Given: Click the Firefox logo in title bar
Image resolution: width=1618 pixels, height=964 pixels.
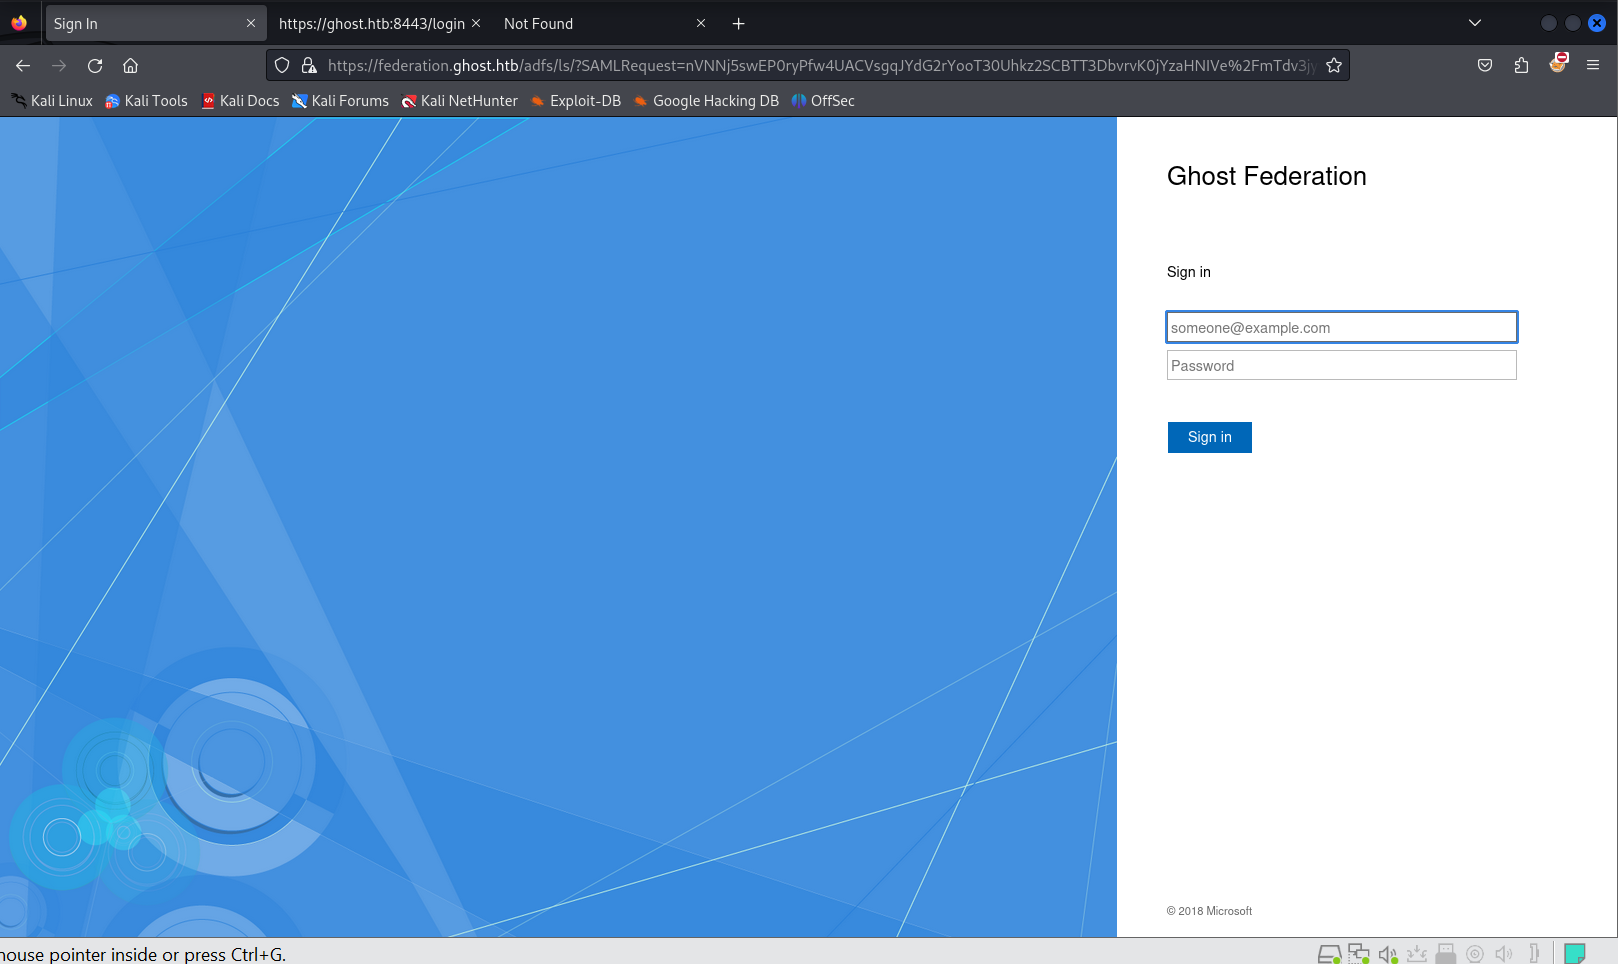Looking at the screenshot, I should [19, 22].
